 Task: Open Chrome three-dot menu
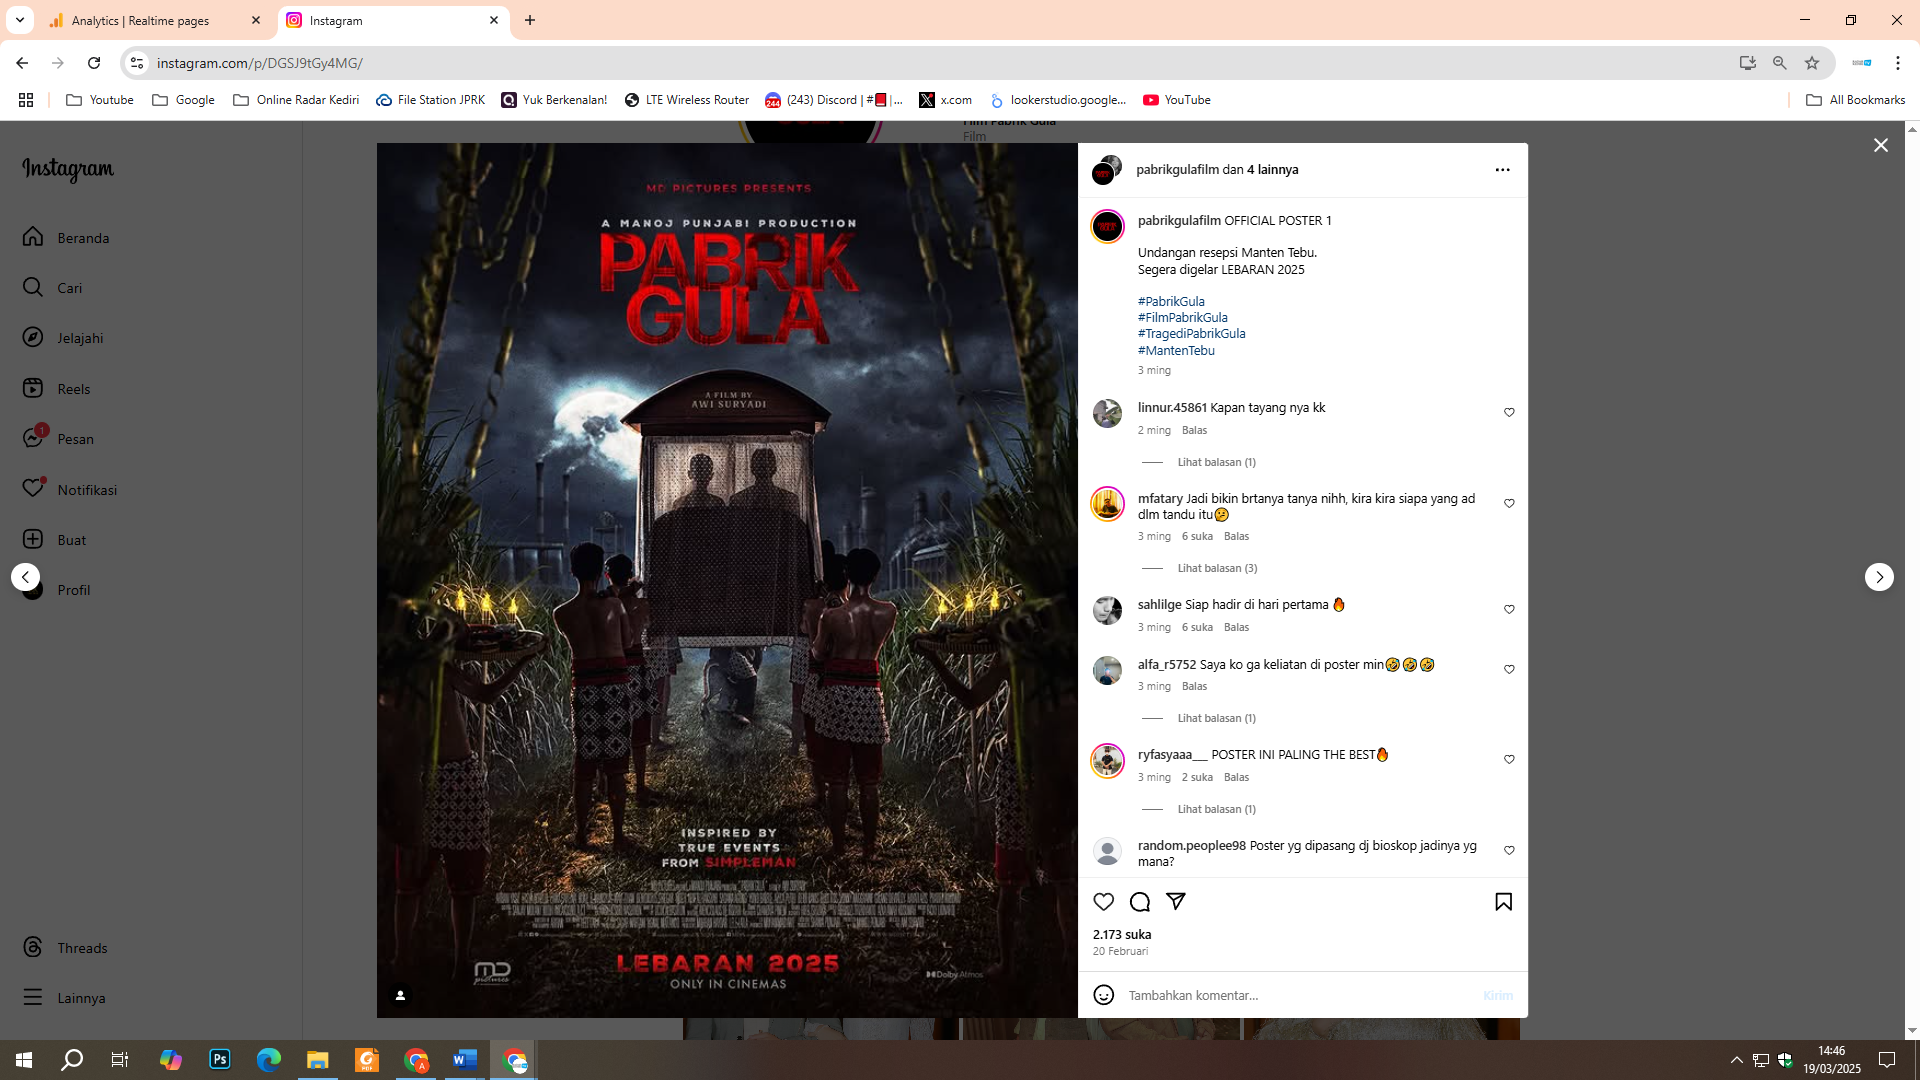(x=1898, y=63)
